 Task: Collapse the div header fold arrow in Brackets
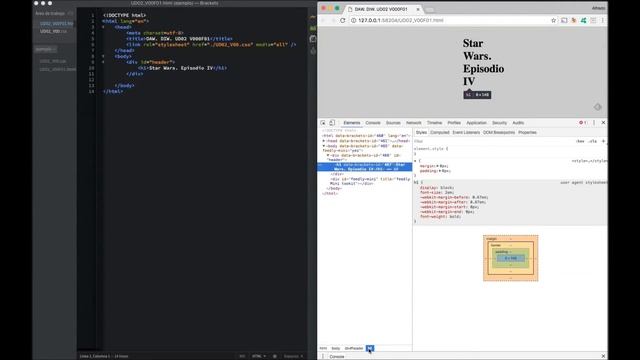coord(103,62)
